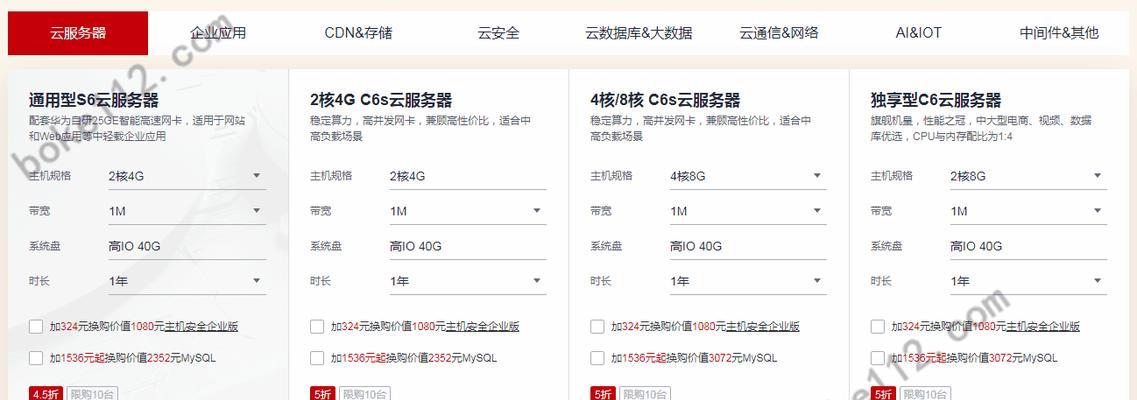Check 加324元 主机安全 checkbox in 独享型C6 card
Screen dimensions: 1137x400
pos(878,327)
